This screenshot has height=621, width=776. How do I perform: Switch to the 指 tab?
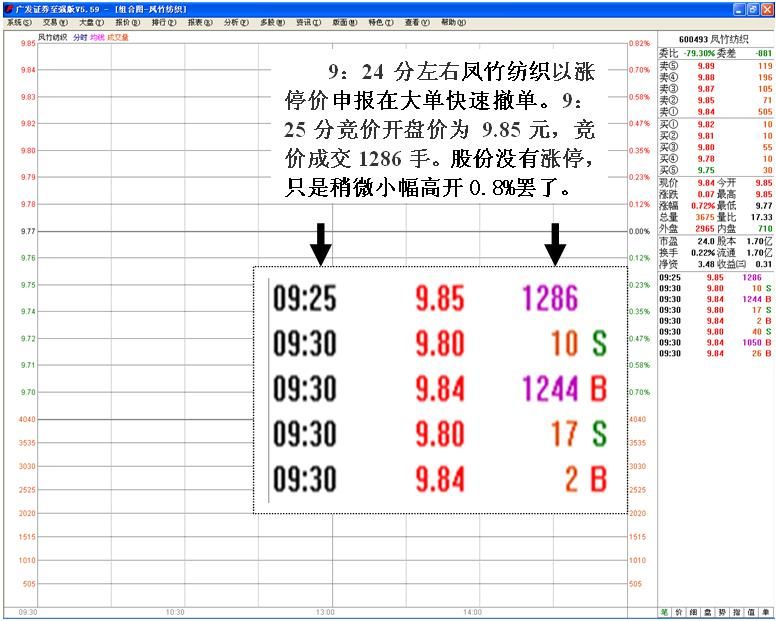(x=737, y=612)
